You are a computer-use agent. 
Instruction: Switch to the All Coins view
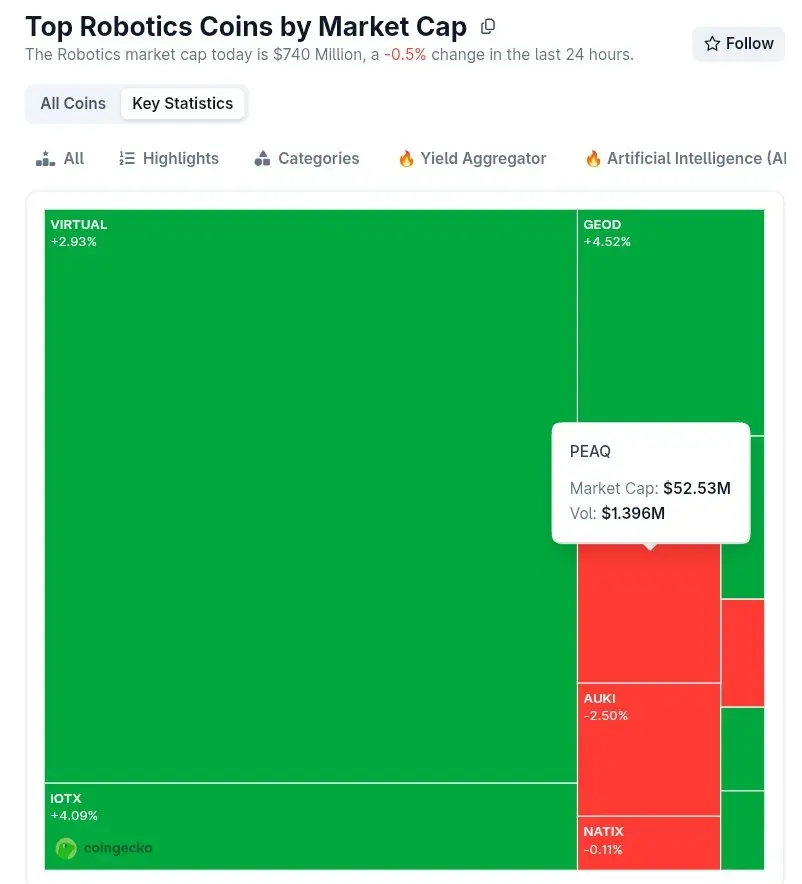(73, 104)
